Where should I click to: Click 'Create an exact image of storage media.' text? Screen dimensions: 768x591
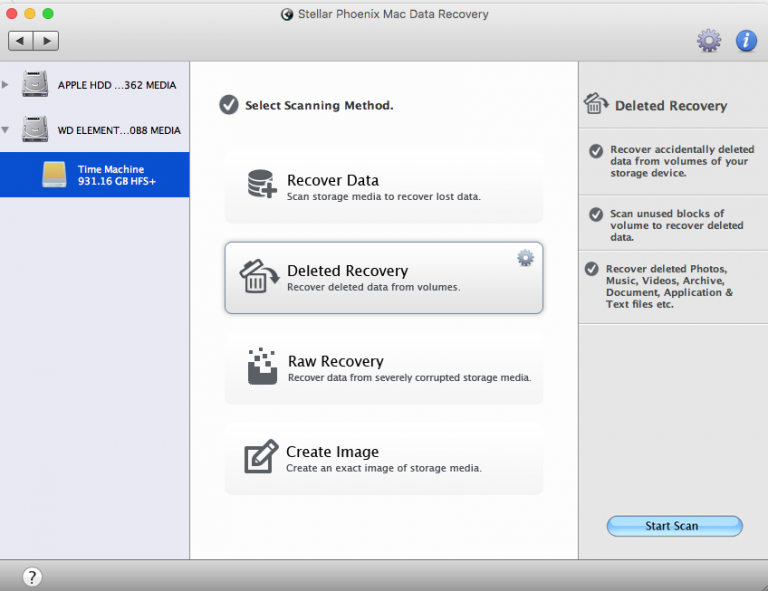point(384,468)
